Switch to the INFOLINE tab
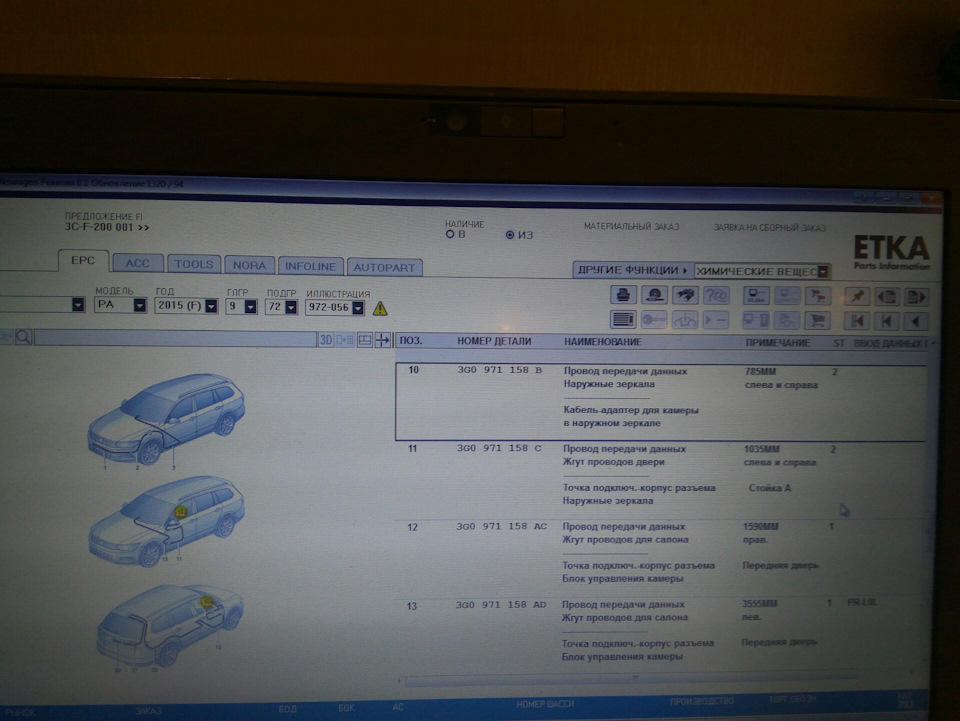 [310, 266]
